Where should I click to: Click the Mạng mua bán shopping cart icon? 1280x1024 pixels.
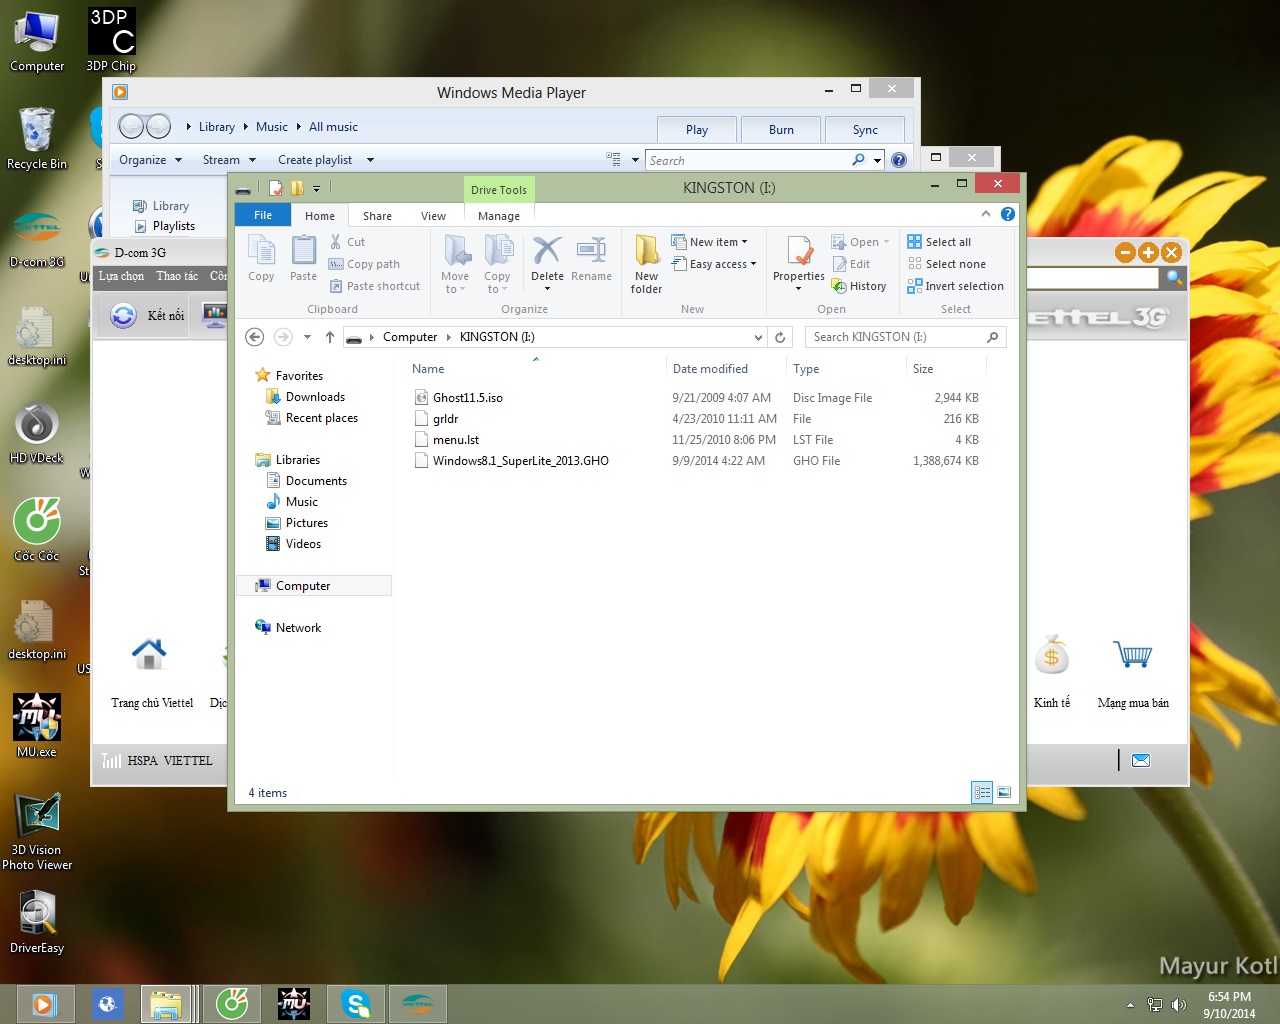pos(1133,656)
